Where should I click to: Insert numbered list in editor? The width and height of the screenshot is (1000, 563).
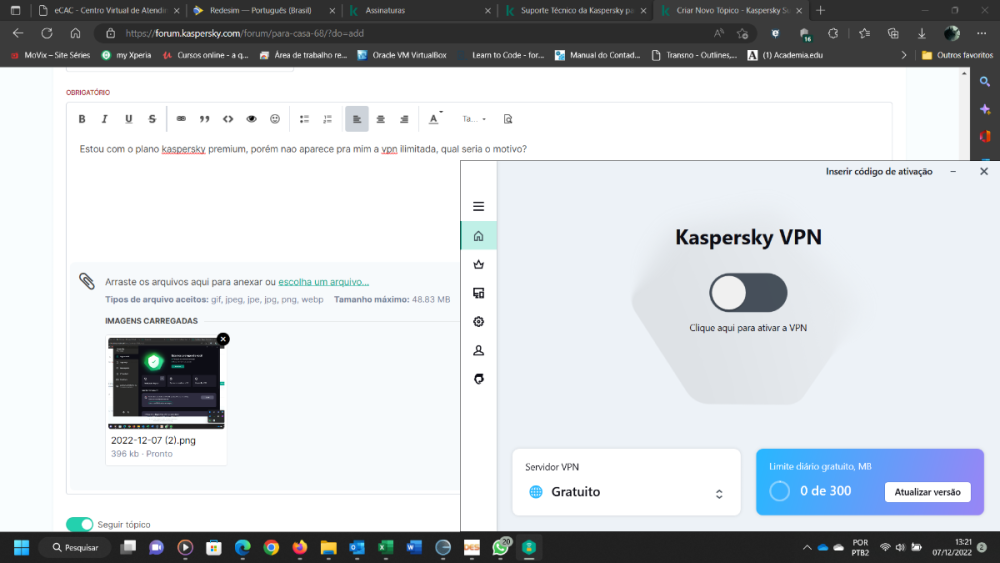pos(328,119)
